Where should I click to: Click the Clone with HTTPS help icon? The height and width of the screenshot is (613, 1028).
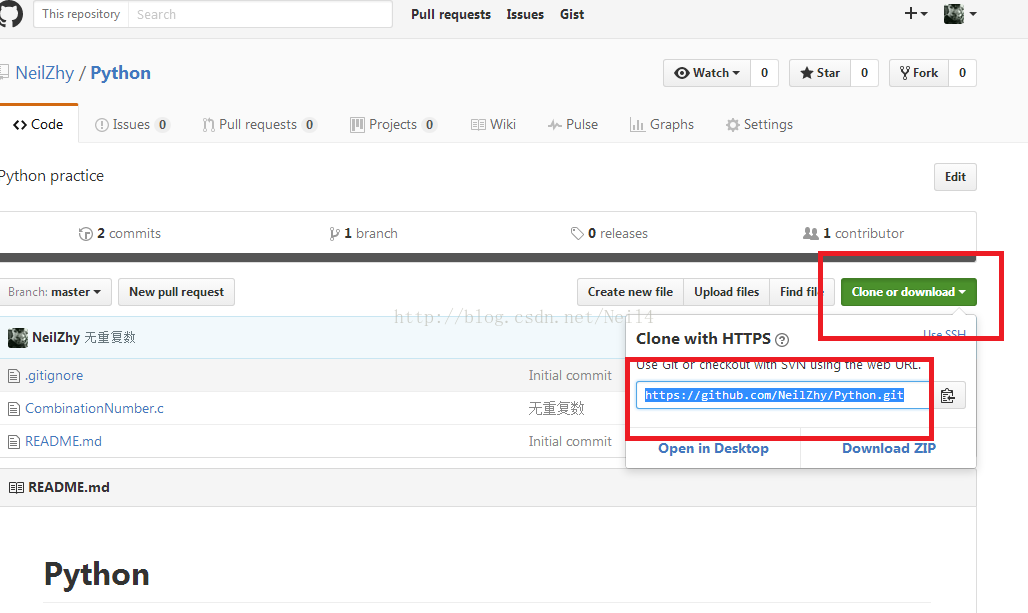[x=781, y=340]
